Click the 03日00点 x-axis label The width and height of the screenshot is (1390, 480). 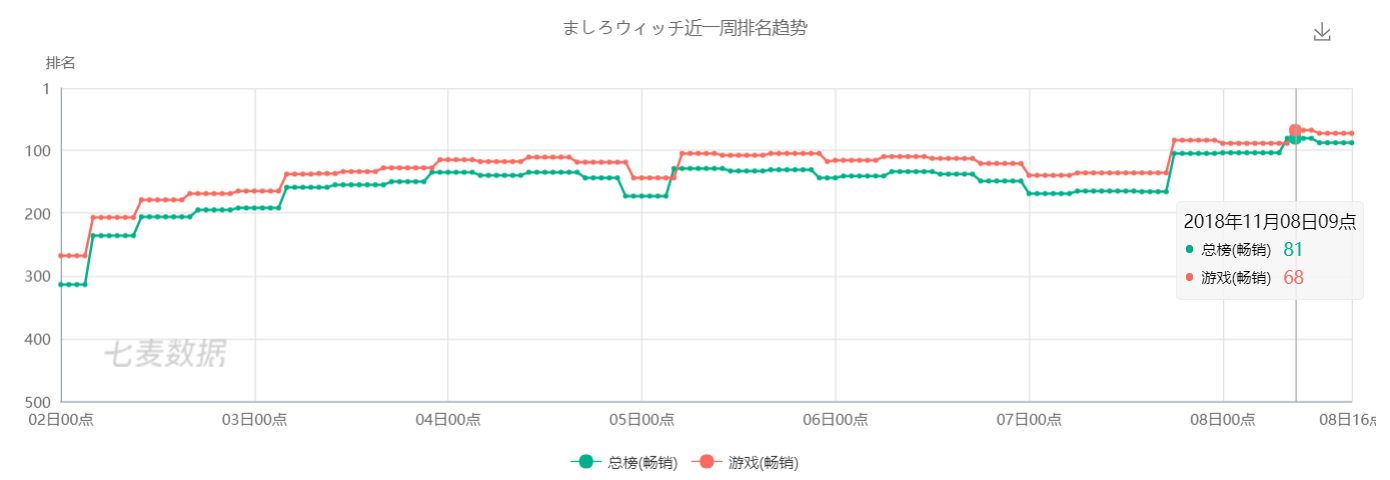tap(255, 420)
